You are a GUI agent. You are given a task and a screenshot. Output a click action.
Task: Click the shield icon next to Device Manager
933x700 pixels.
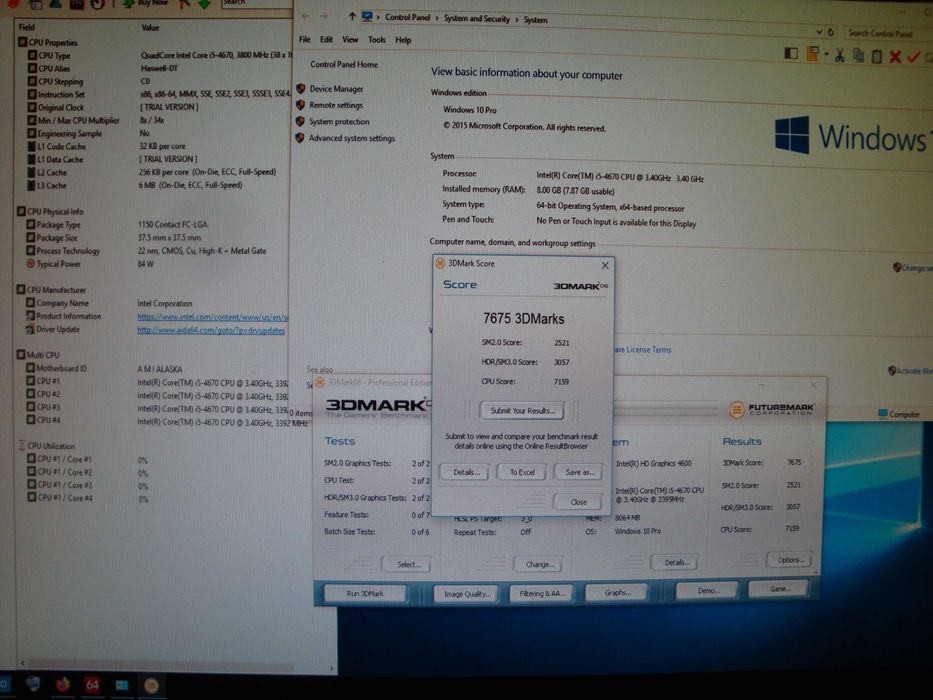click(x=300, y=89)
